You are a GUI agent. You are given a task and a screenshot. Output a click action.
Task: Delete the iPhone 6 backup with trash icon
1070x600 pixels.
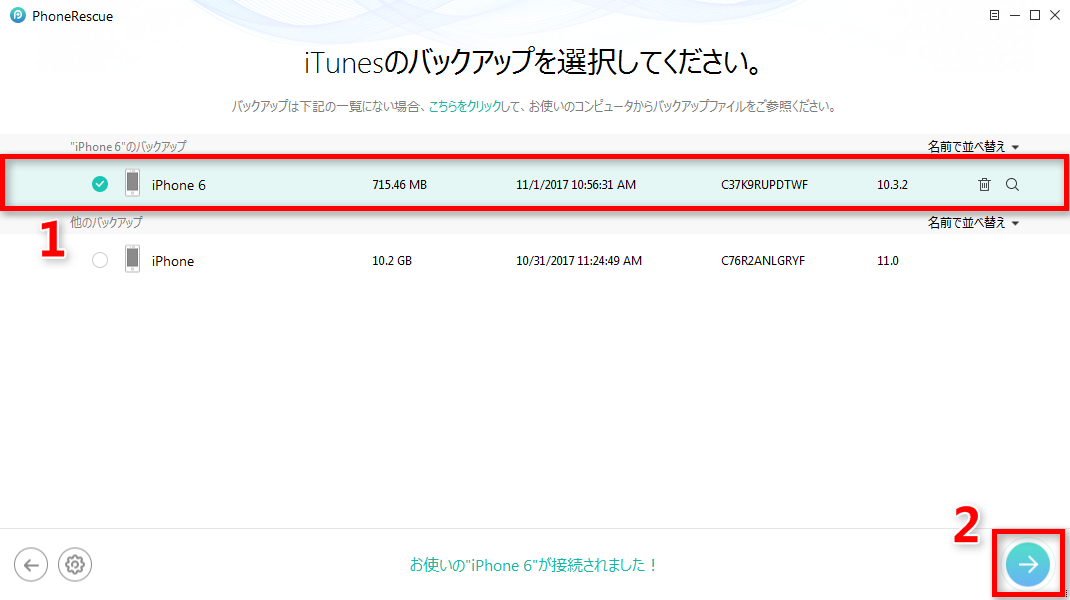click(x=984, y=184)
